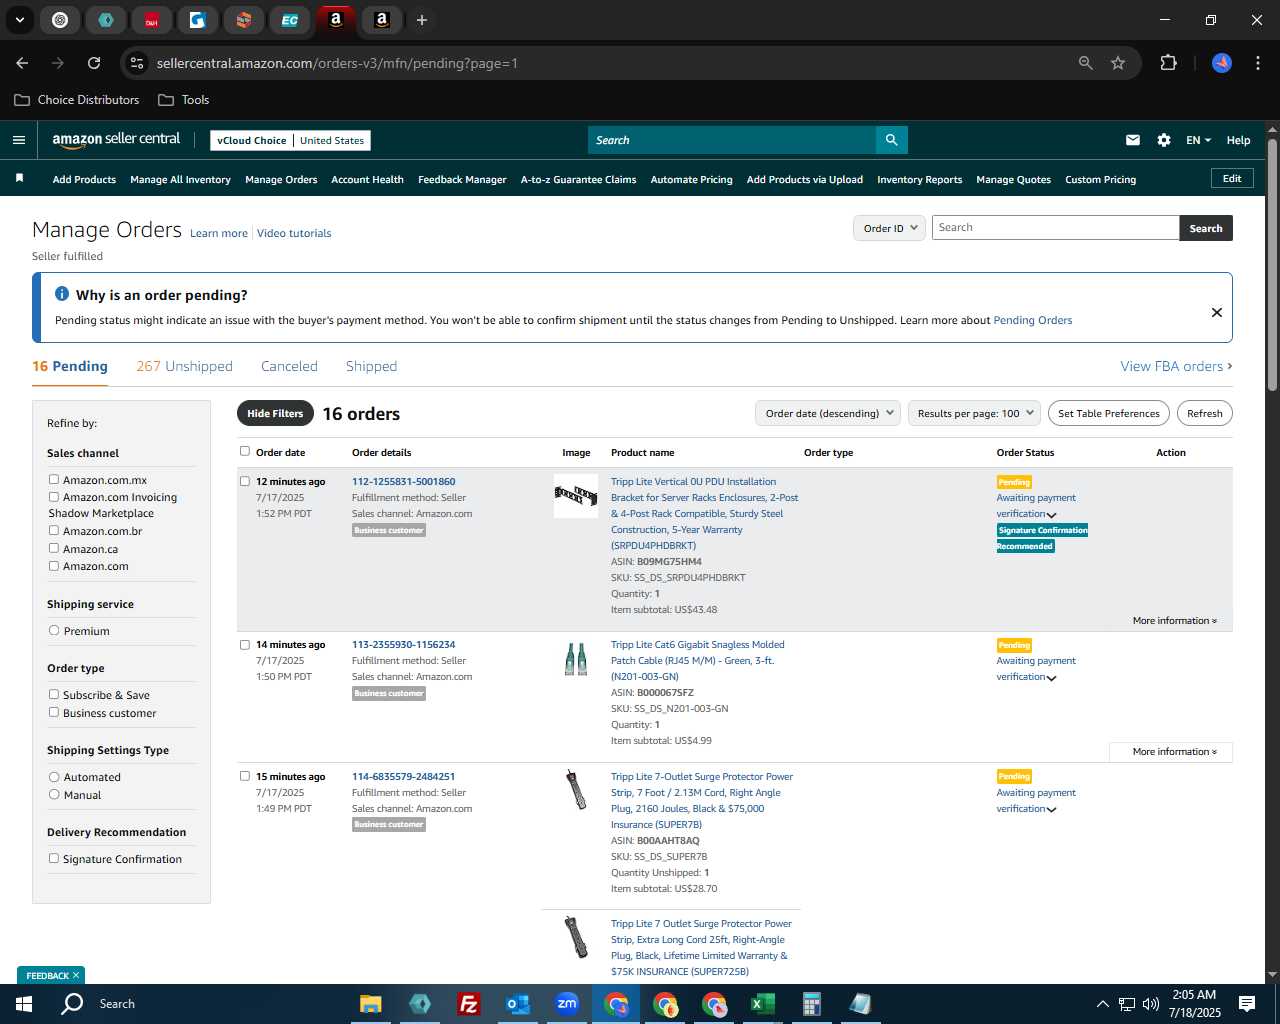Open the Seller Central hamburger menu

pos(18,140)
